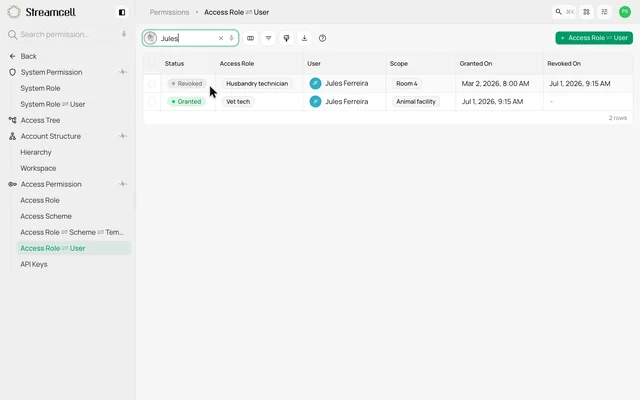Open API Keys page
Viewport: 640px width, 400px height.
(34, 264)
